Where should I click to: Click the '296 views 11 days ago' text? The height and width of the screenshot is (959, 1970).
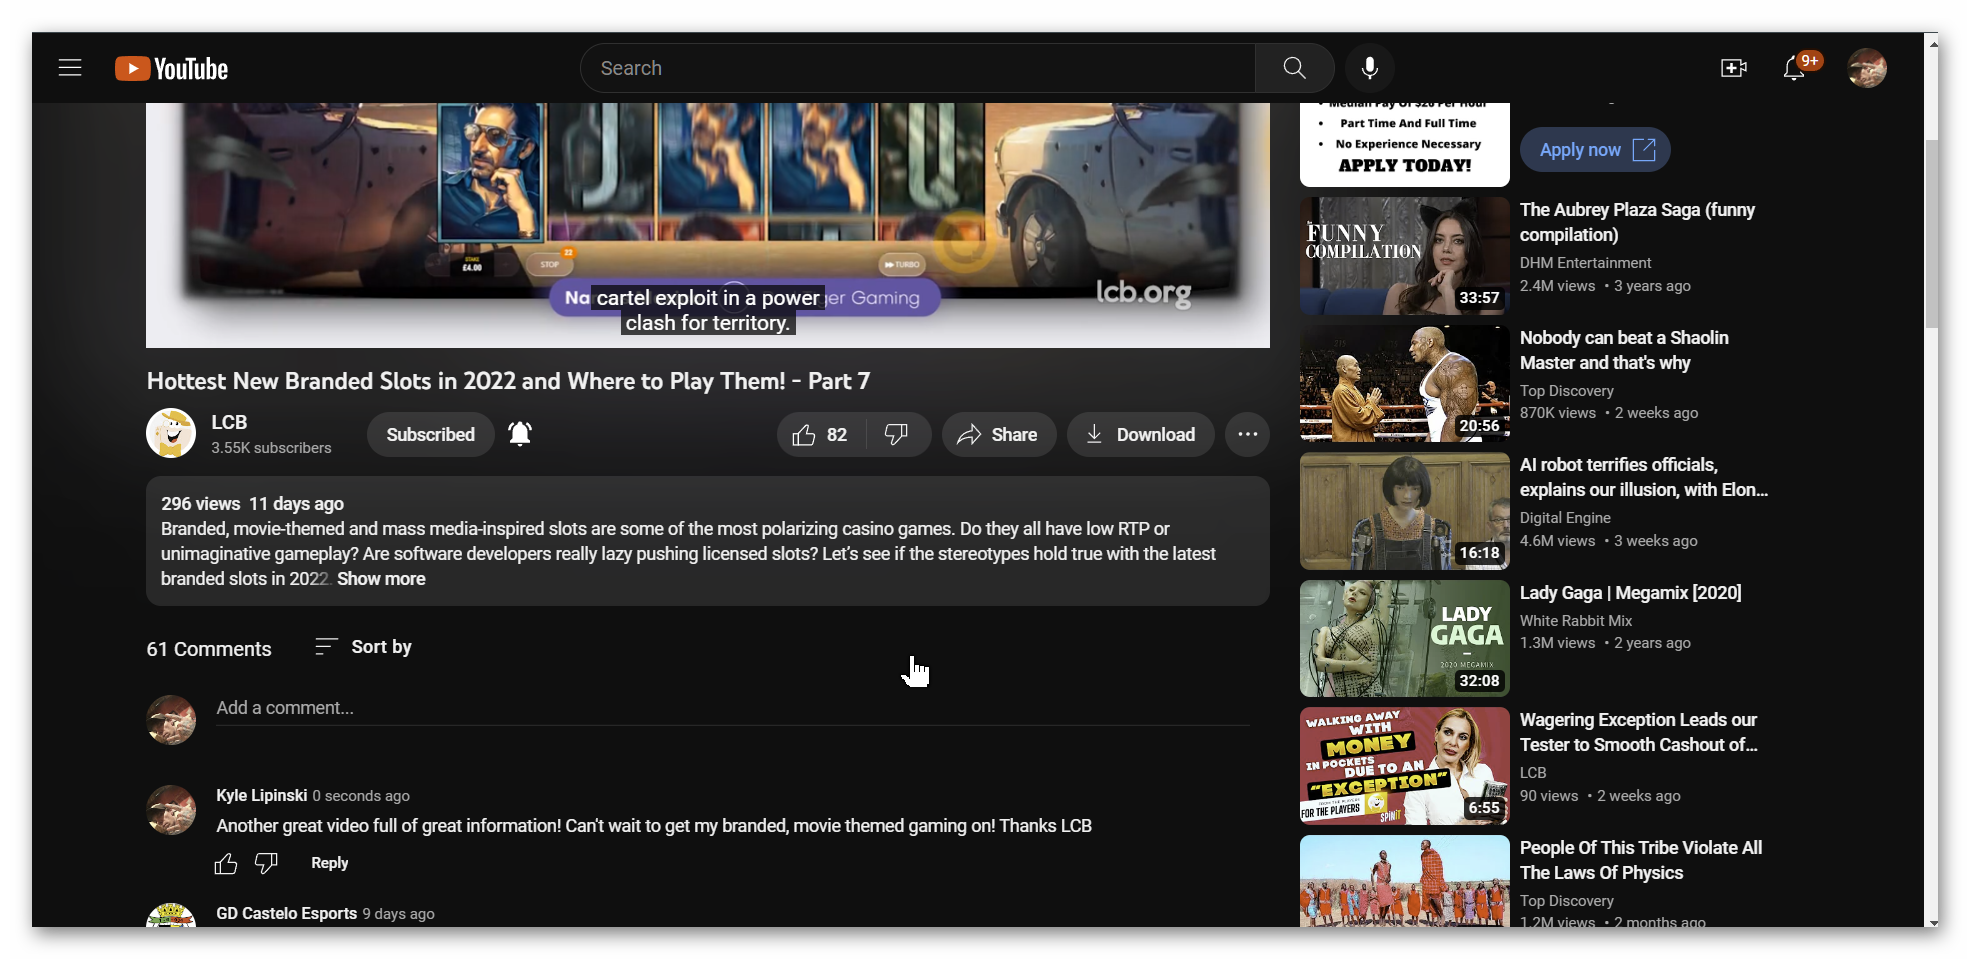click(252, 504)
